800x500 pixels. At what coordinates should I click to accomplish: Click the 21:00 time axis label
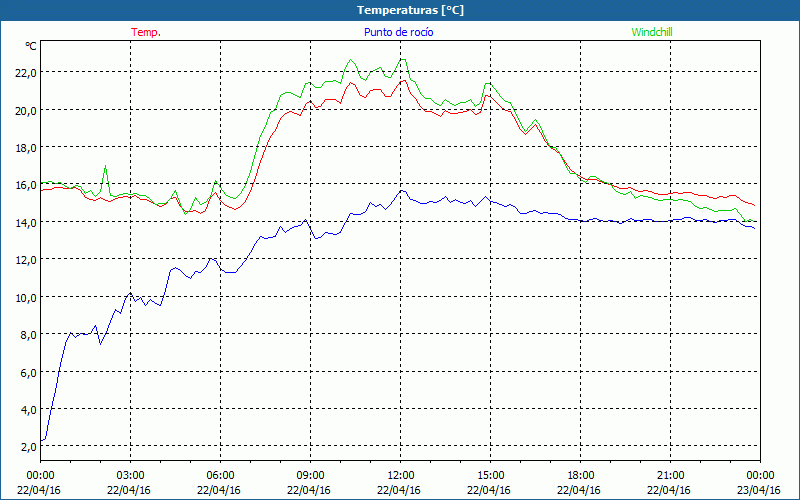coord(670,476)
